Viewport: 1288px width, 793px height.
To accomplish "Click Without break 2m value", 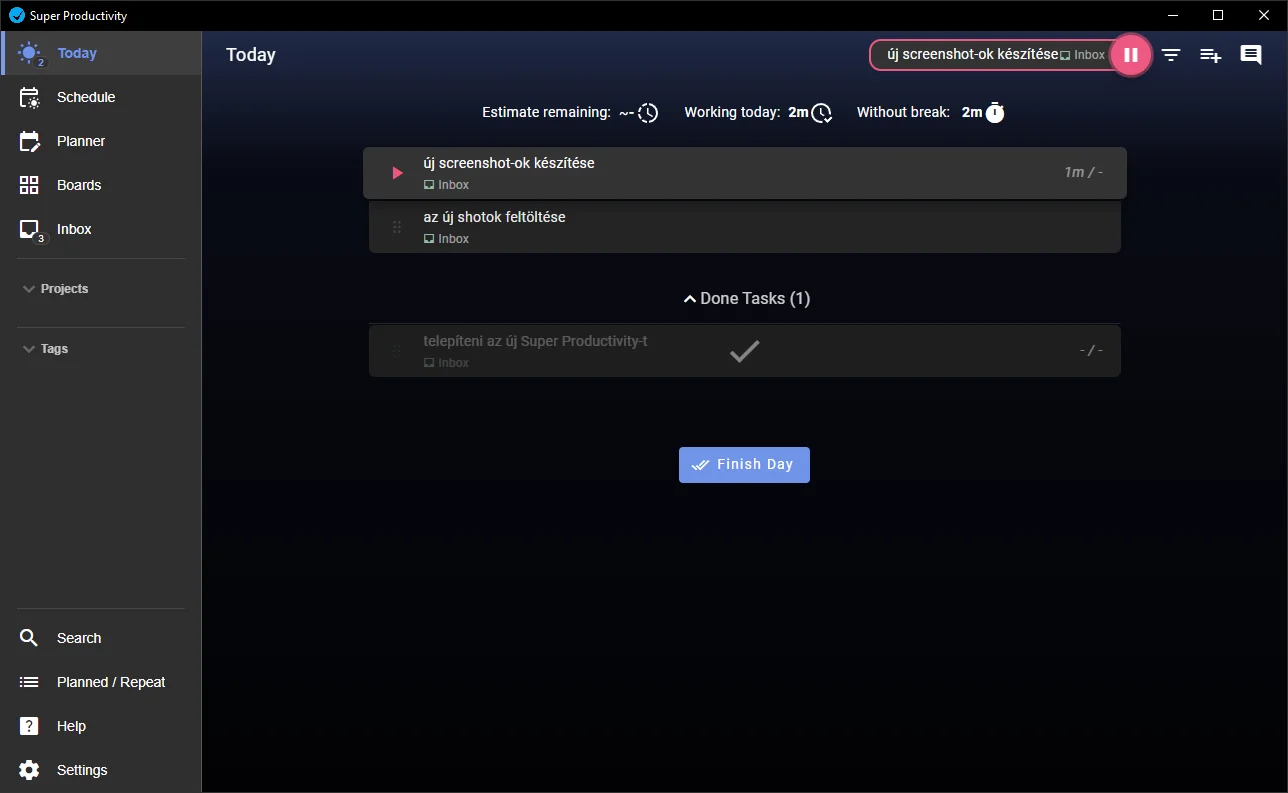I will 972,112.
